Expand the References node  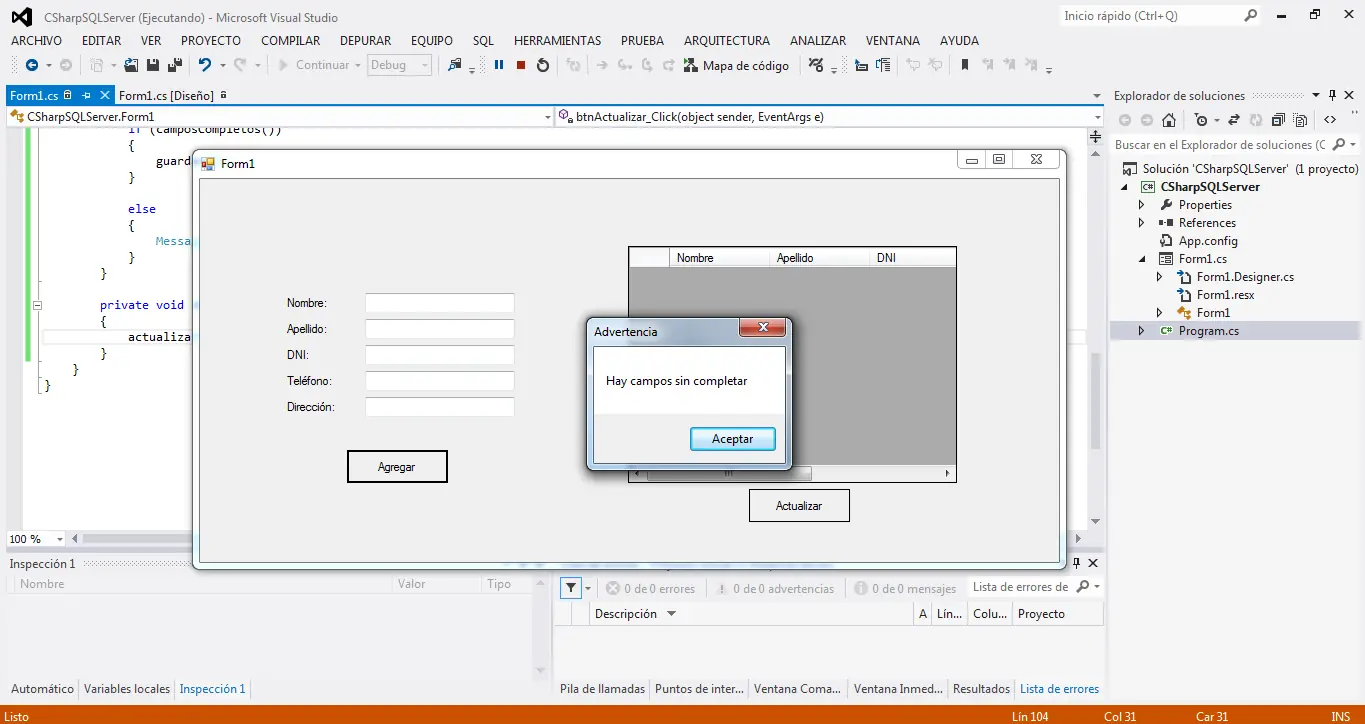(1141, 223)
